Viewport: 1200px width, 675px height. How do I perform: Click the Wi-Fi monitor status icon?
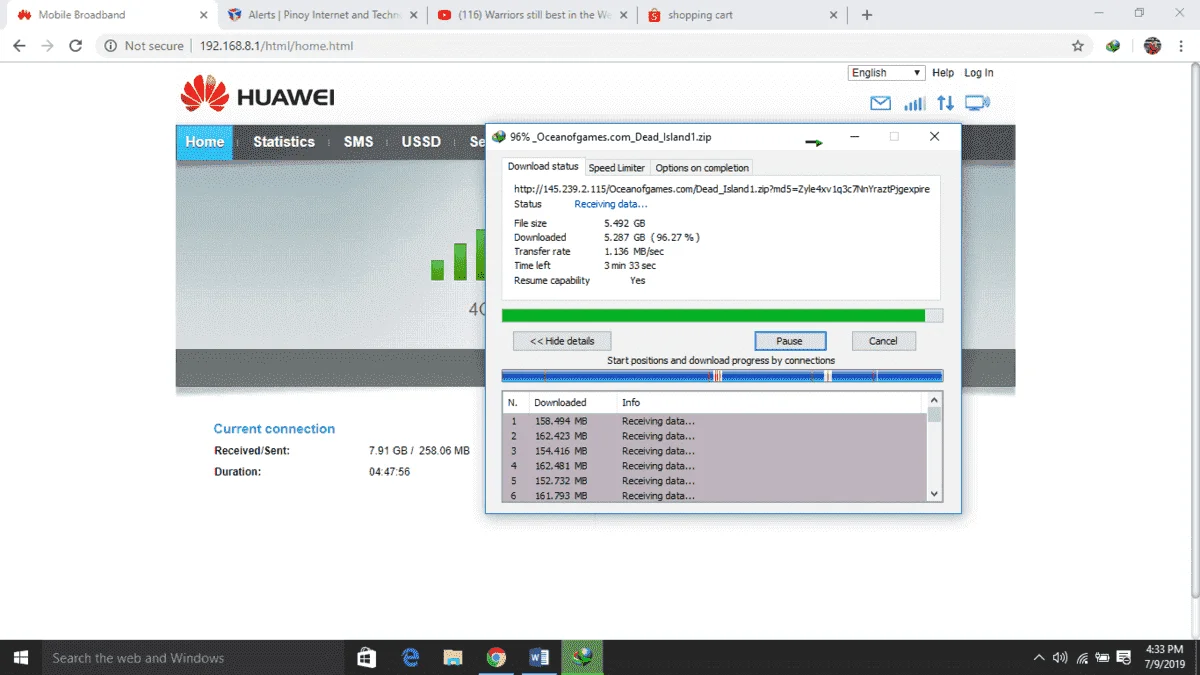tap(977, 103)
